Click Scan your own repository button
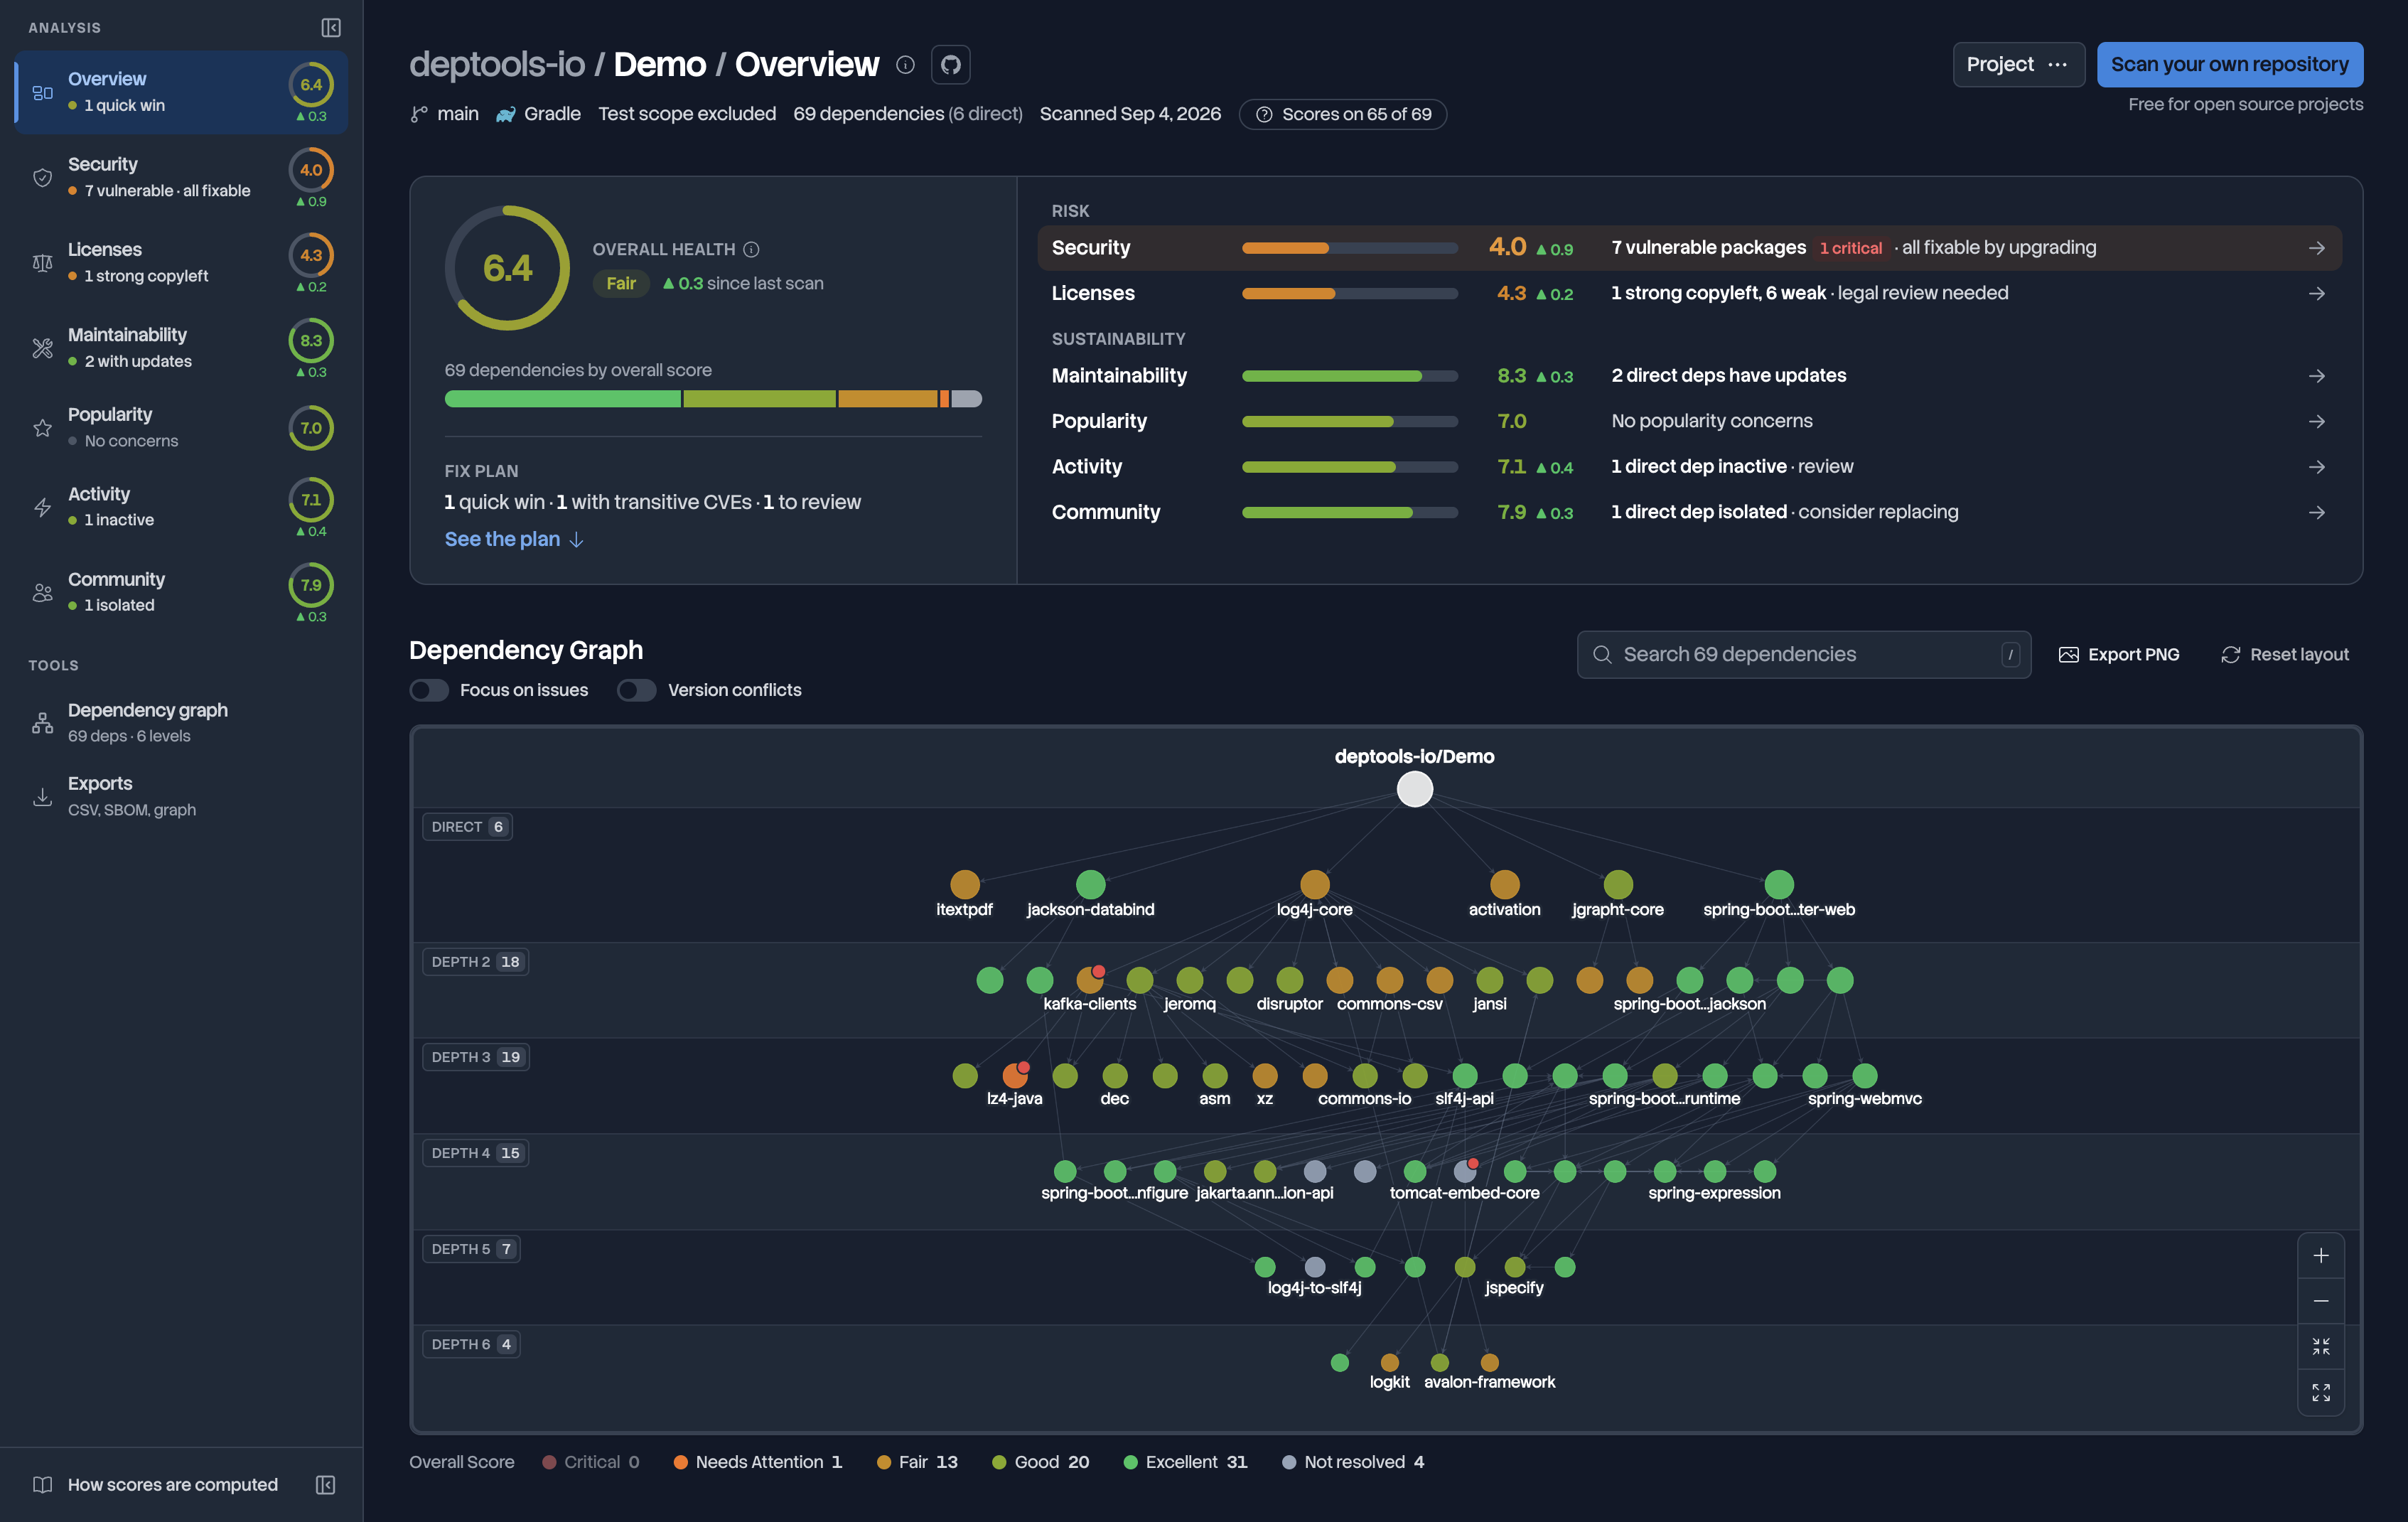The image size is (2408, 1522). (x=2229, y=65)
